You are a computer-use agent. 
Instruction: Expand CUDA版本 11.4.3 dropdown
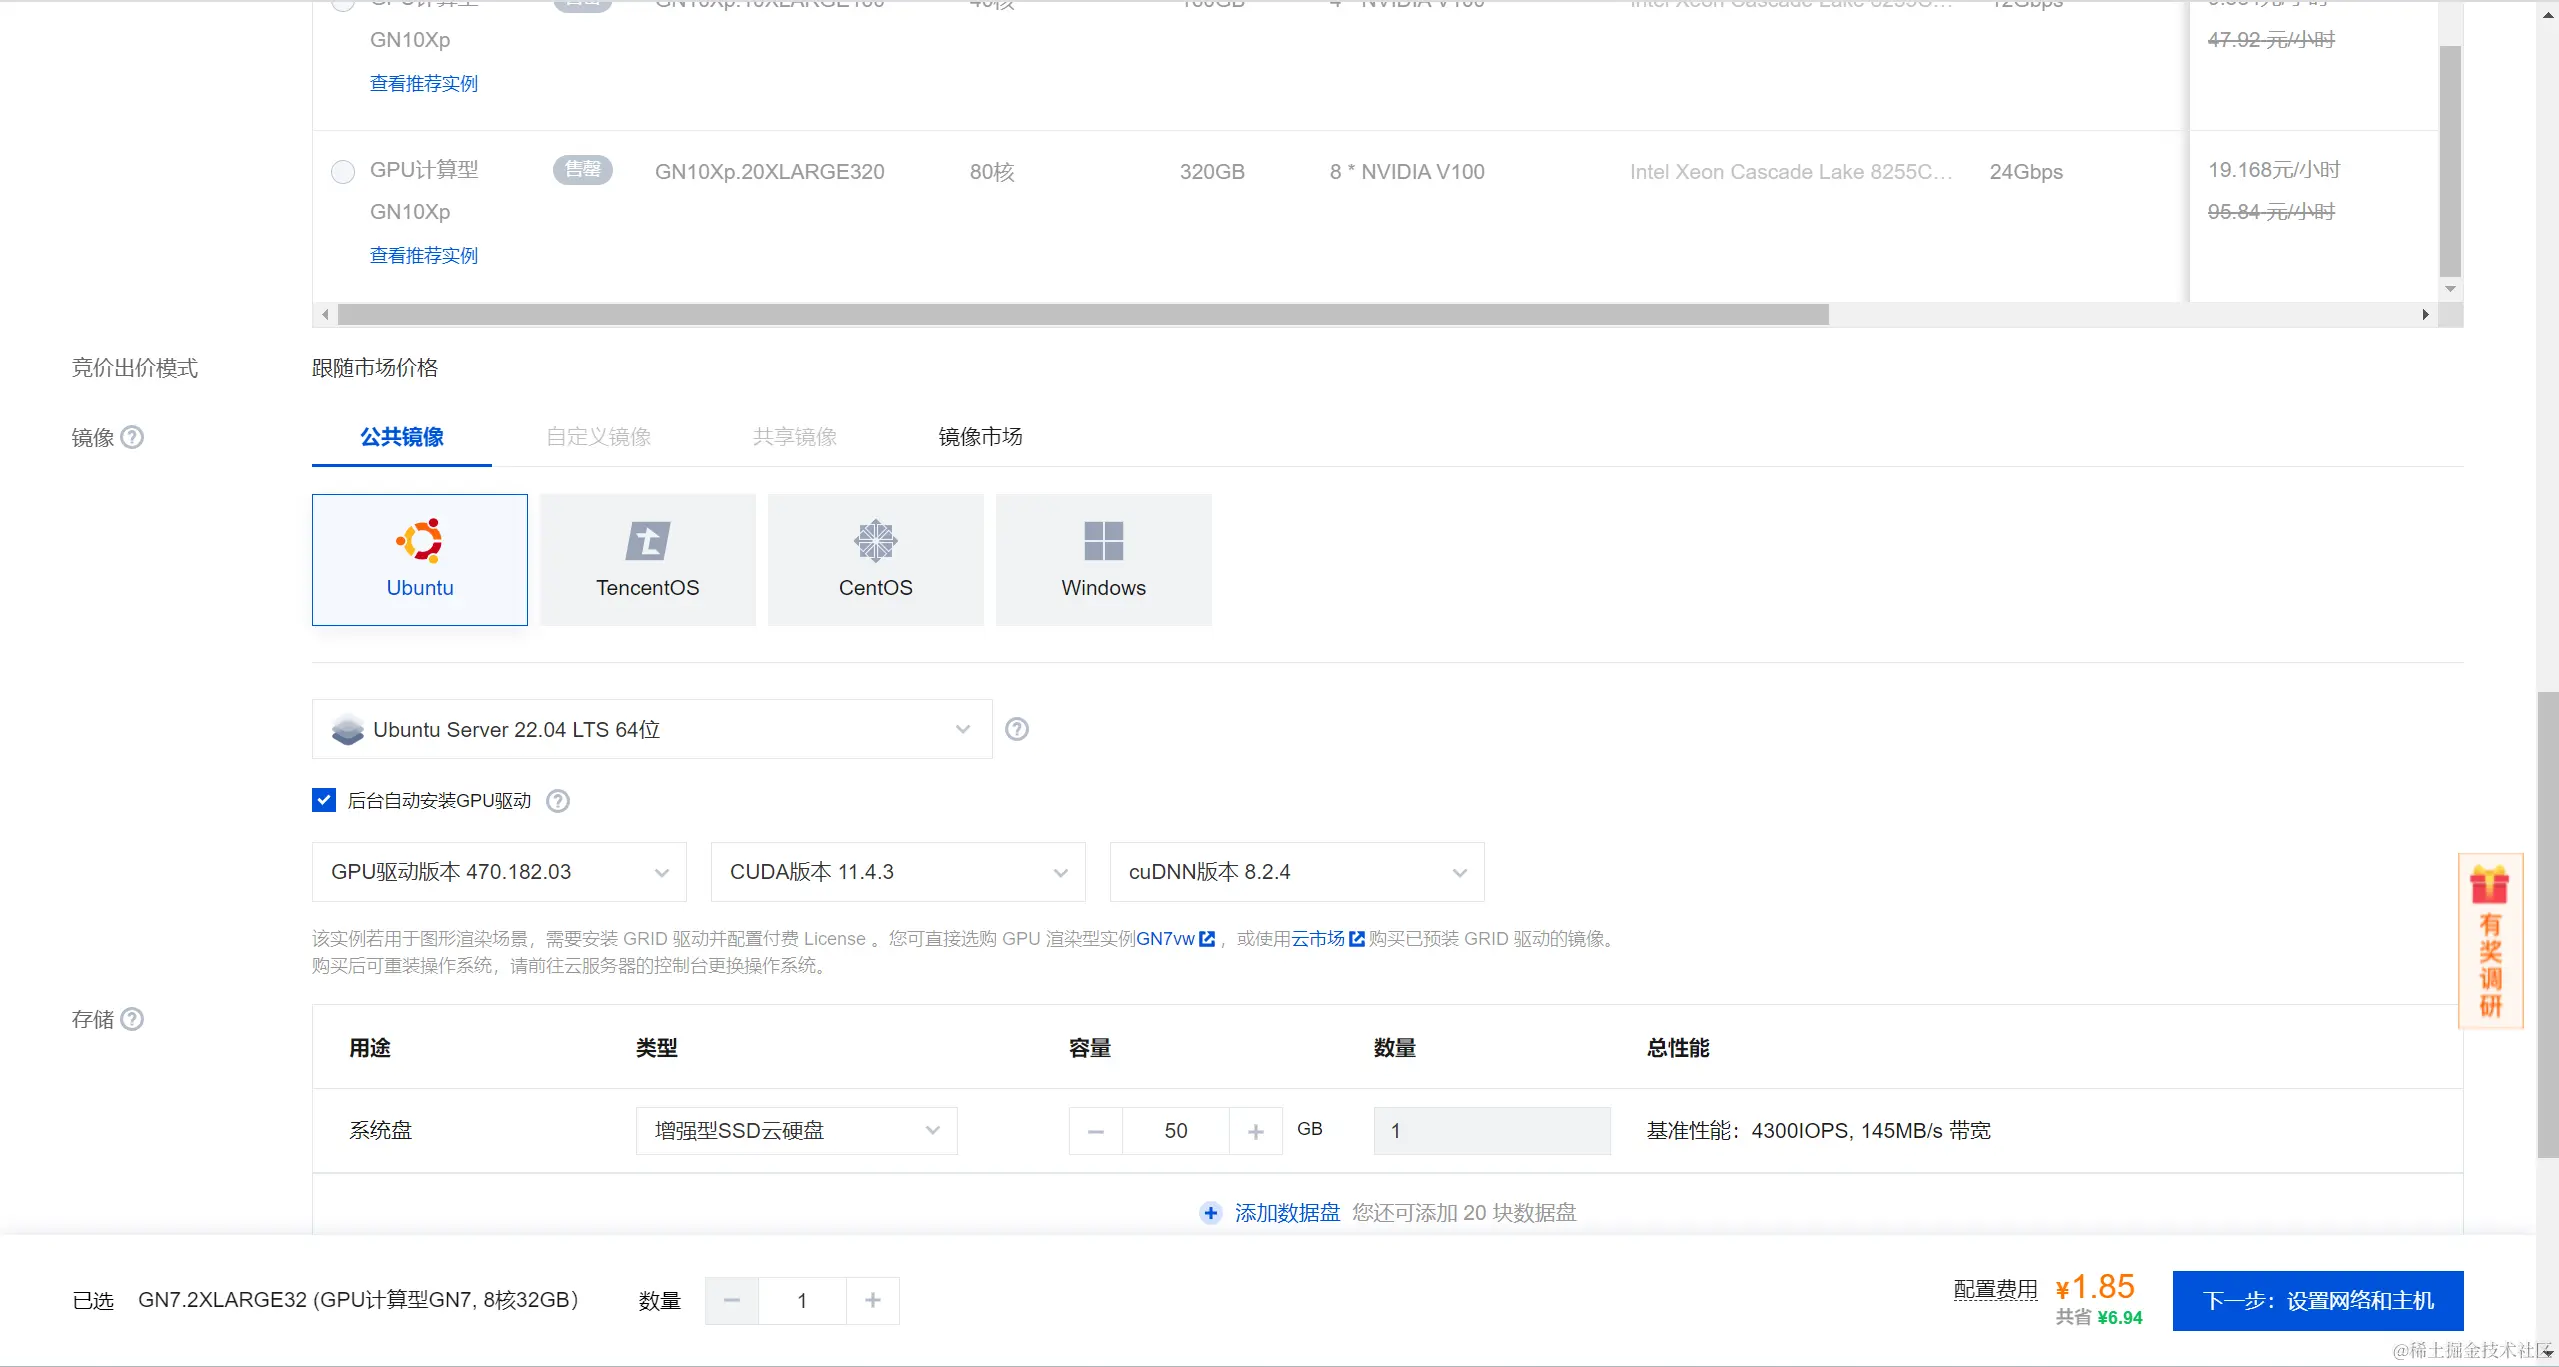pyautogui.click(x=897, y=872)
